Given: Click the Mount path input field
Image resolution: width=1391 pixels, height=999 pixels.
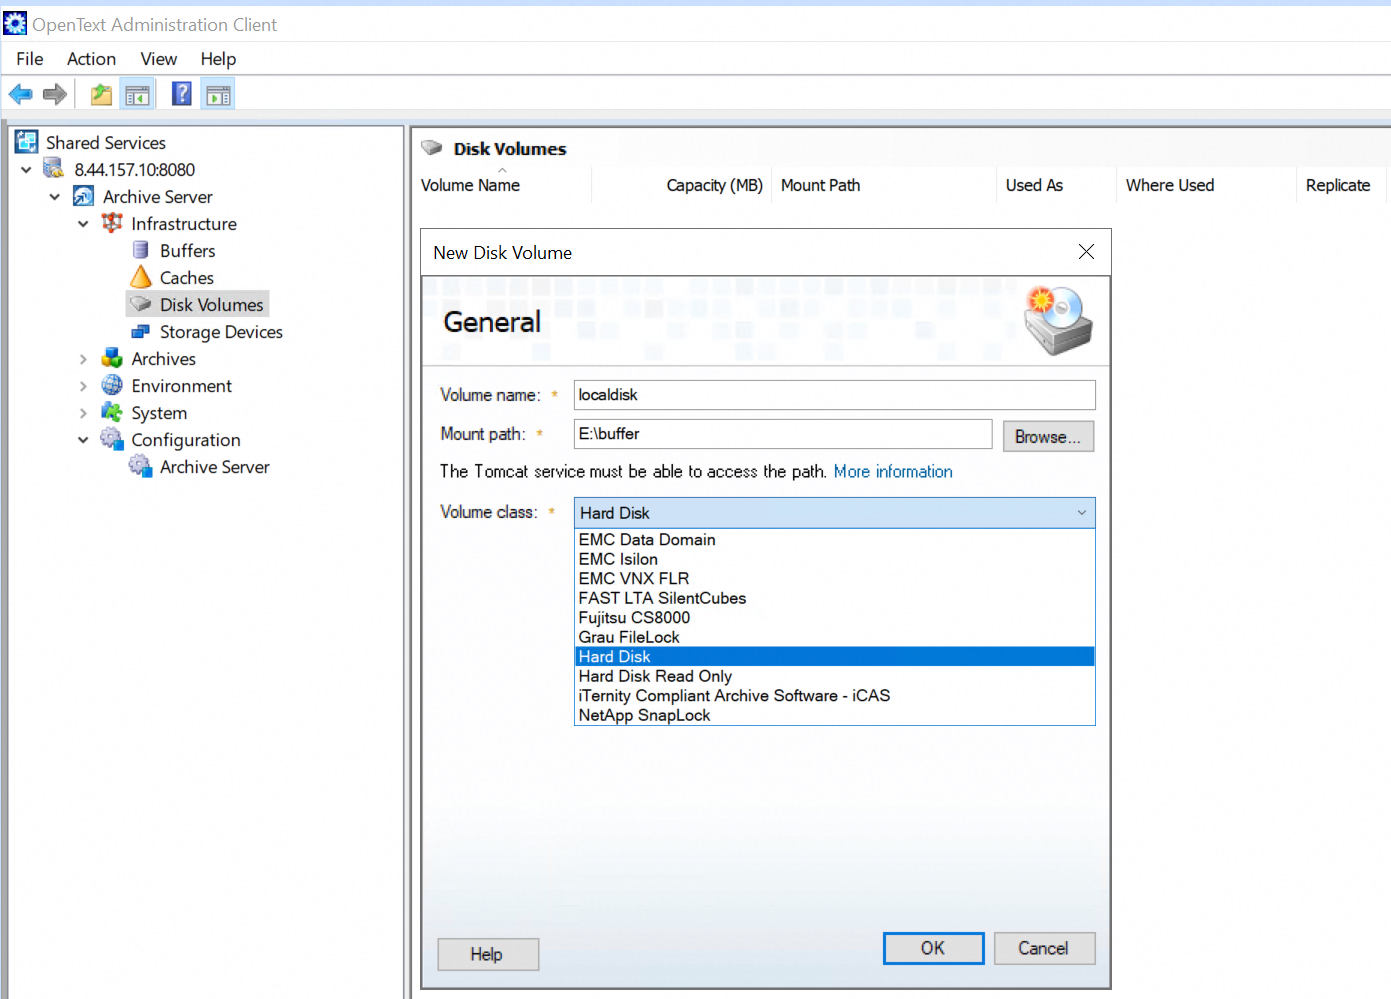Looking at the screenshot, I should 783,434.
